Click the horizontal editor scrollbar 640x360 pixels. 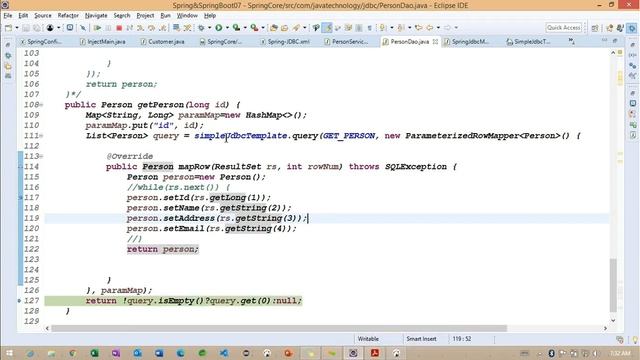tap(279, 328)
